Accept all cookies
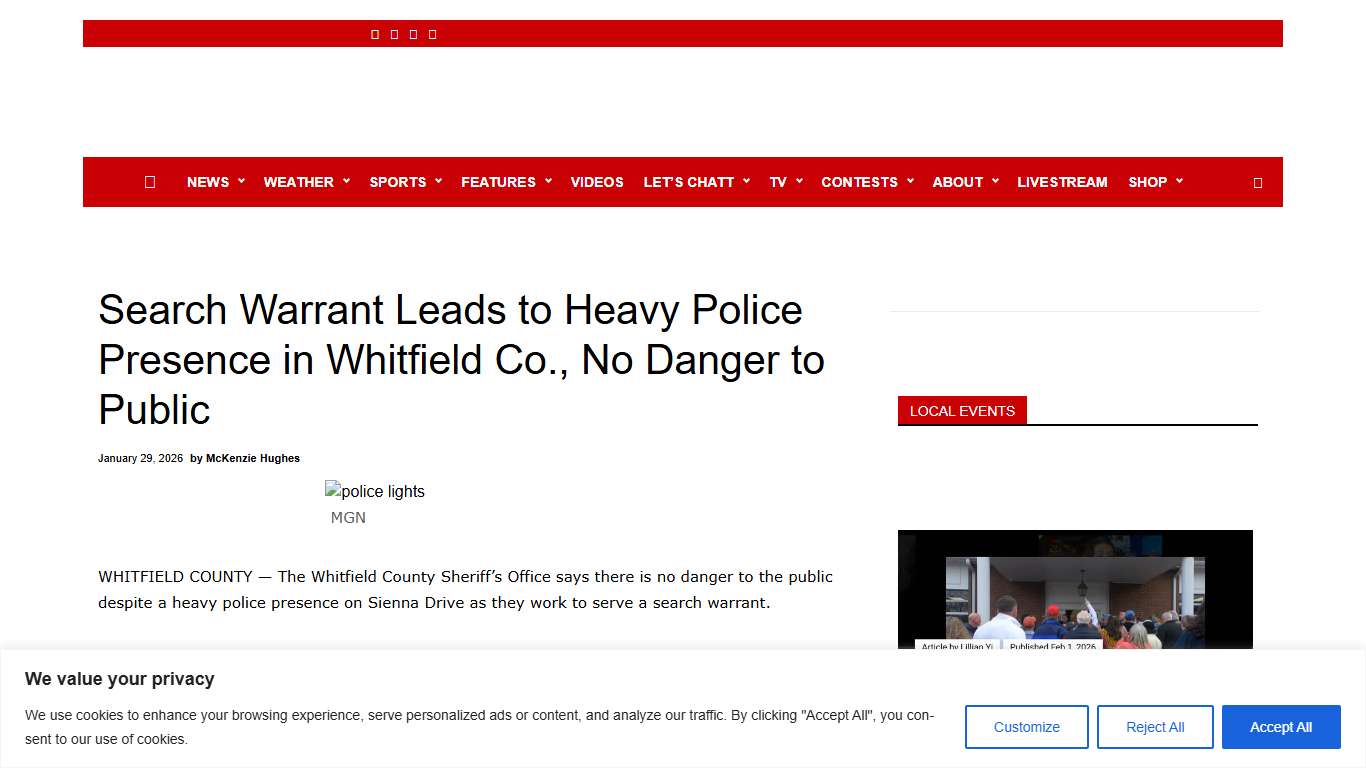This screenshot has height=768, width=1366. 1281,727
